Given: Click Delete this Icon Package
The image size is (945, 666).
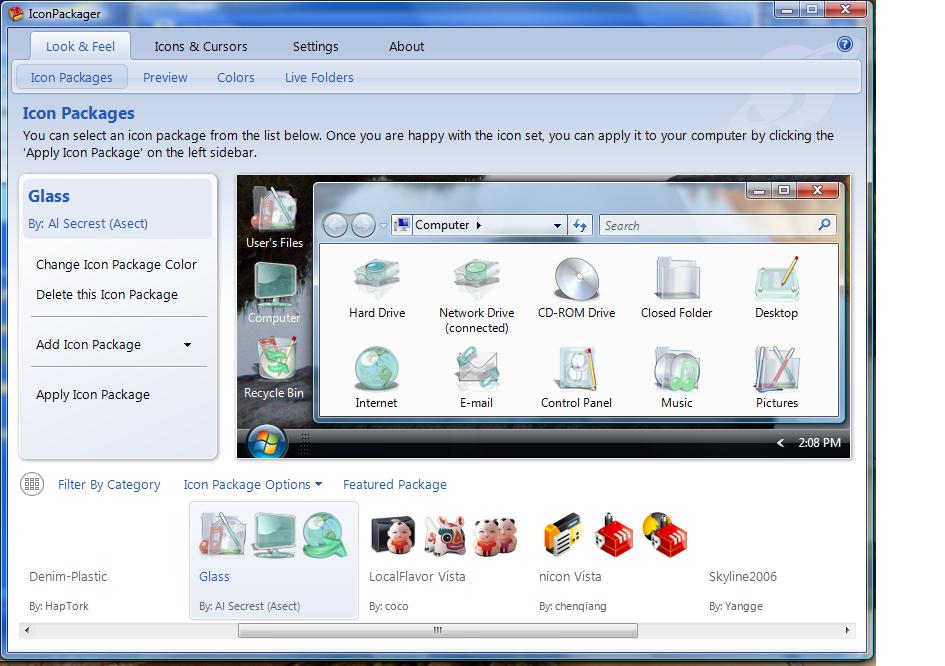Looking at the screenshot, I should tap(107, 295).
